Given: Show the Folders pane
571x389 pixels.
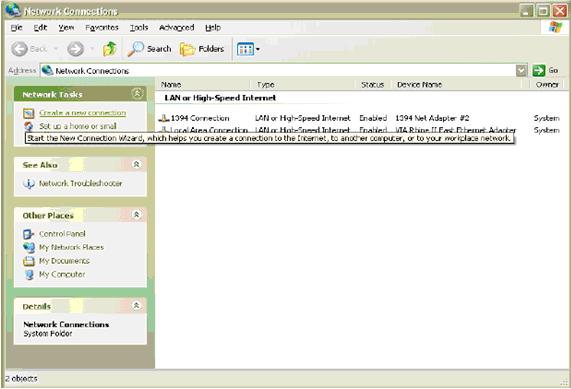Looking at the screenshot, I should (x=202, y=49).
